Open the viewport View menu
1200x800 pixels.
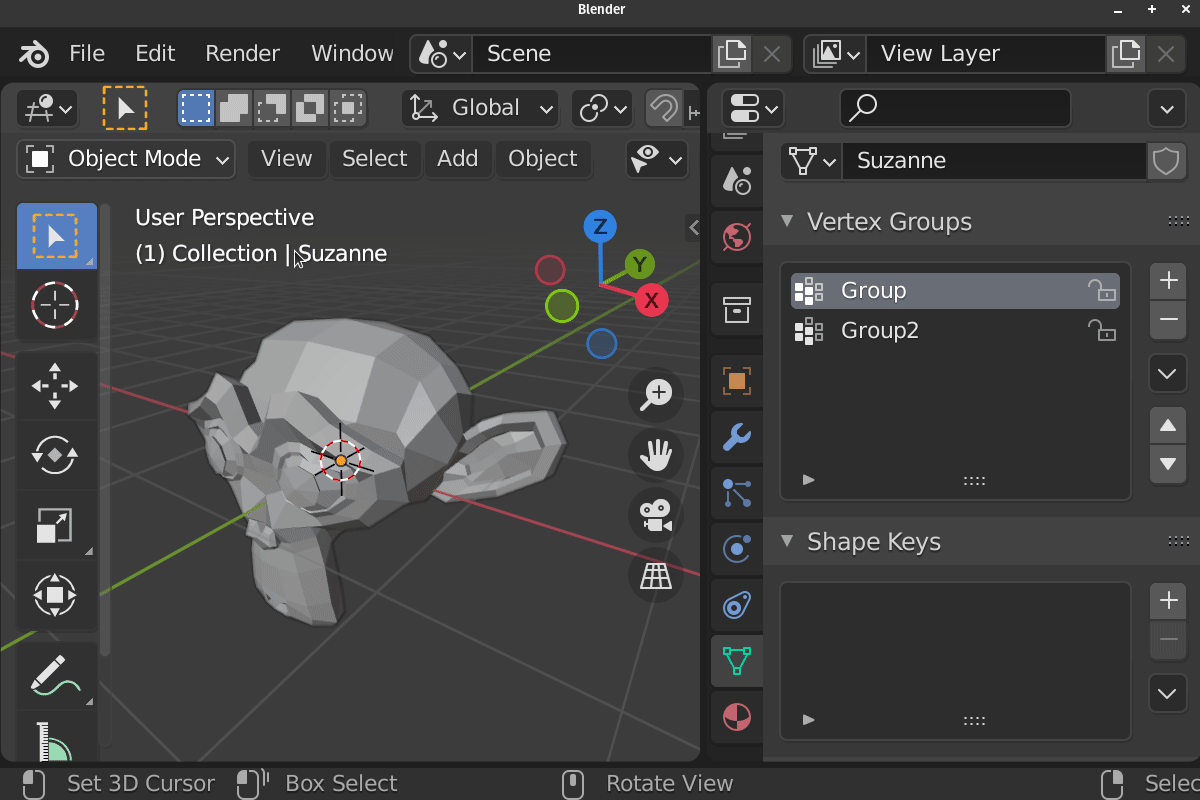point(287,159)
